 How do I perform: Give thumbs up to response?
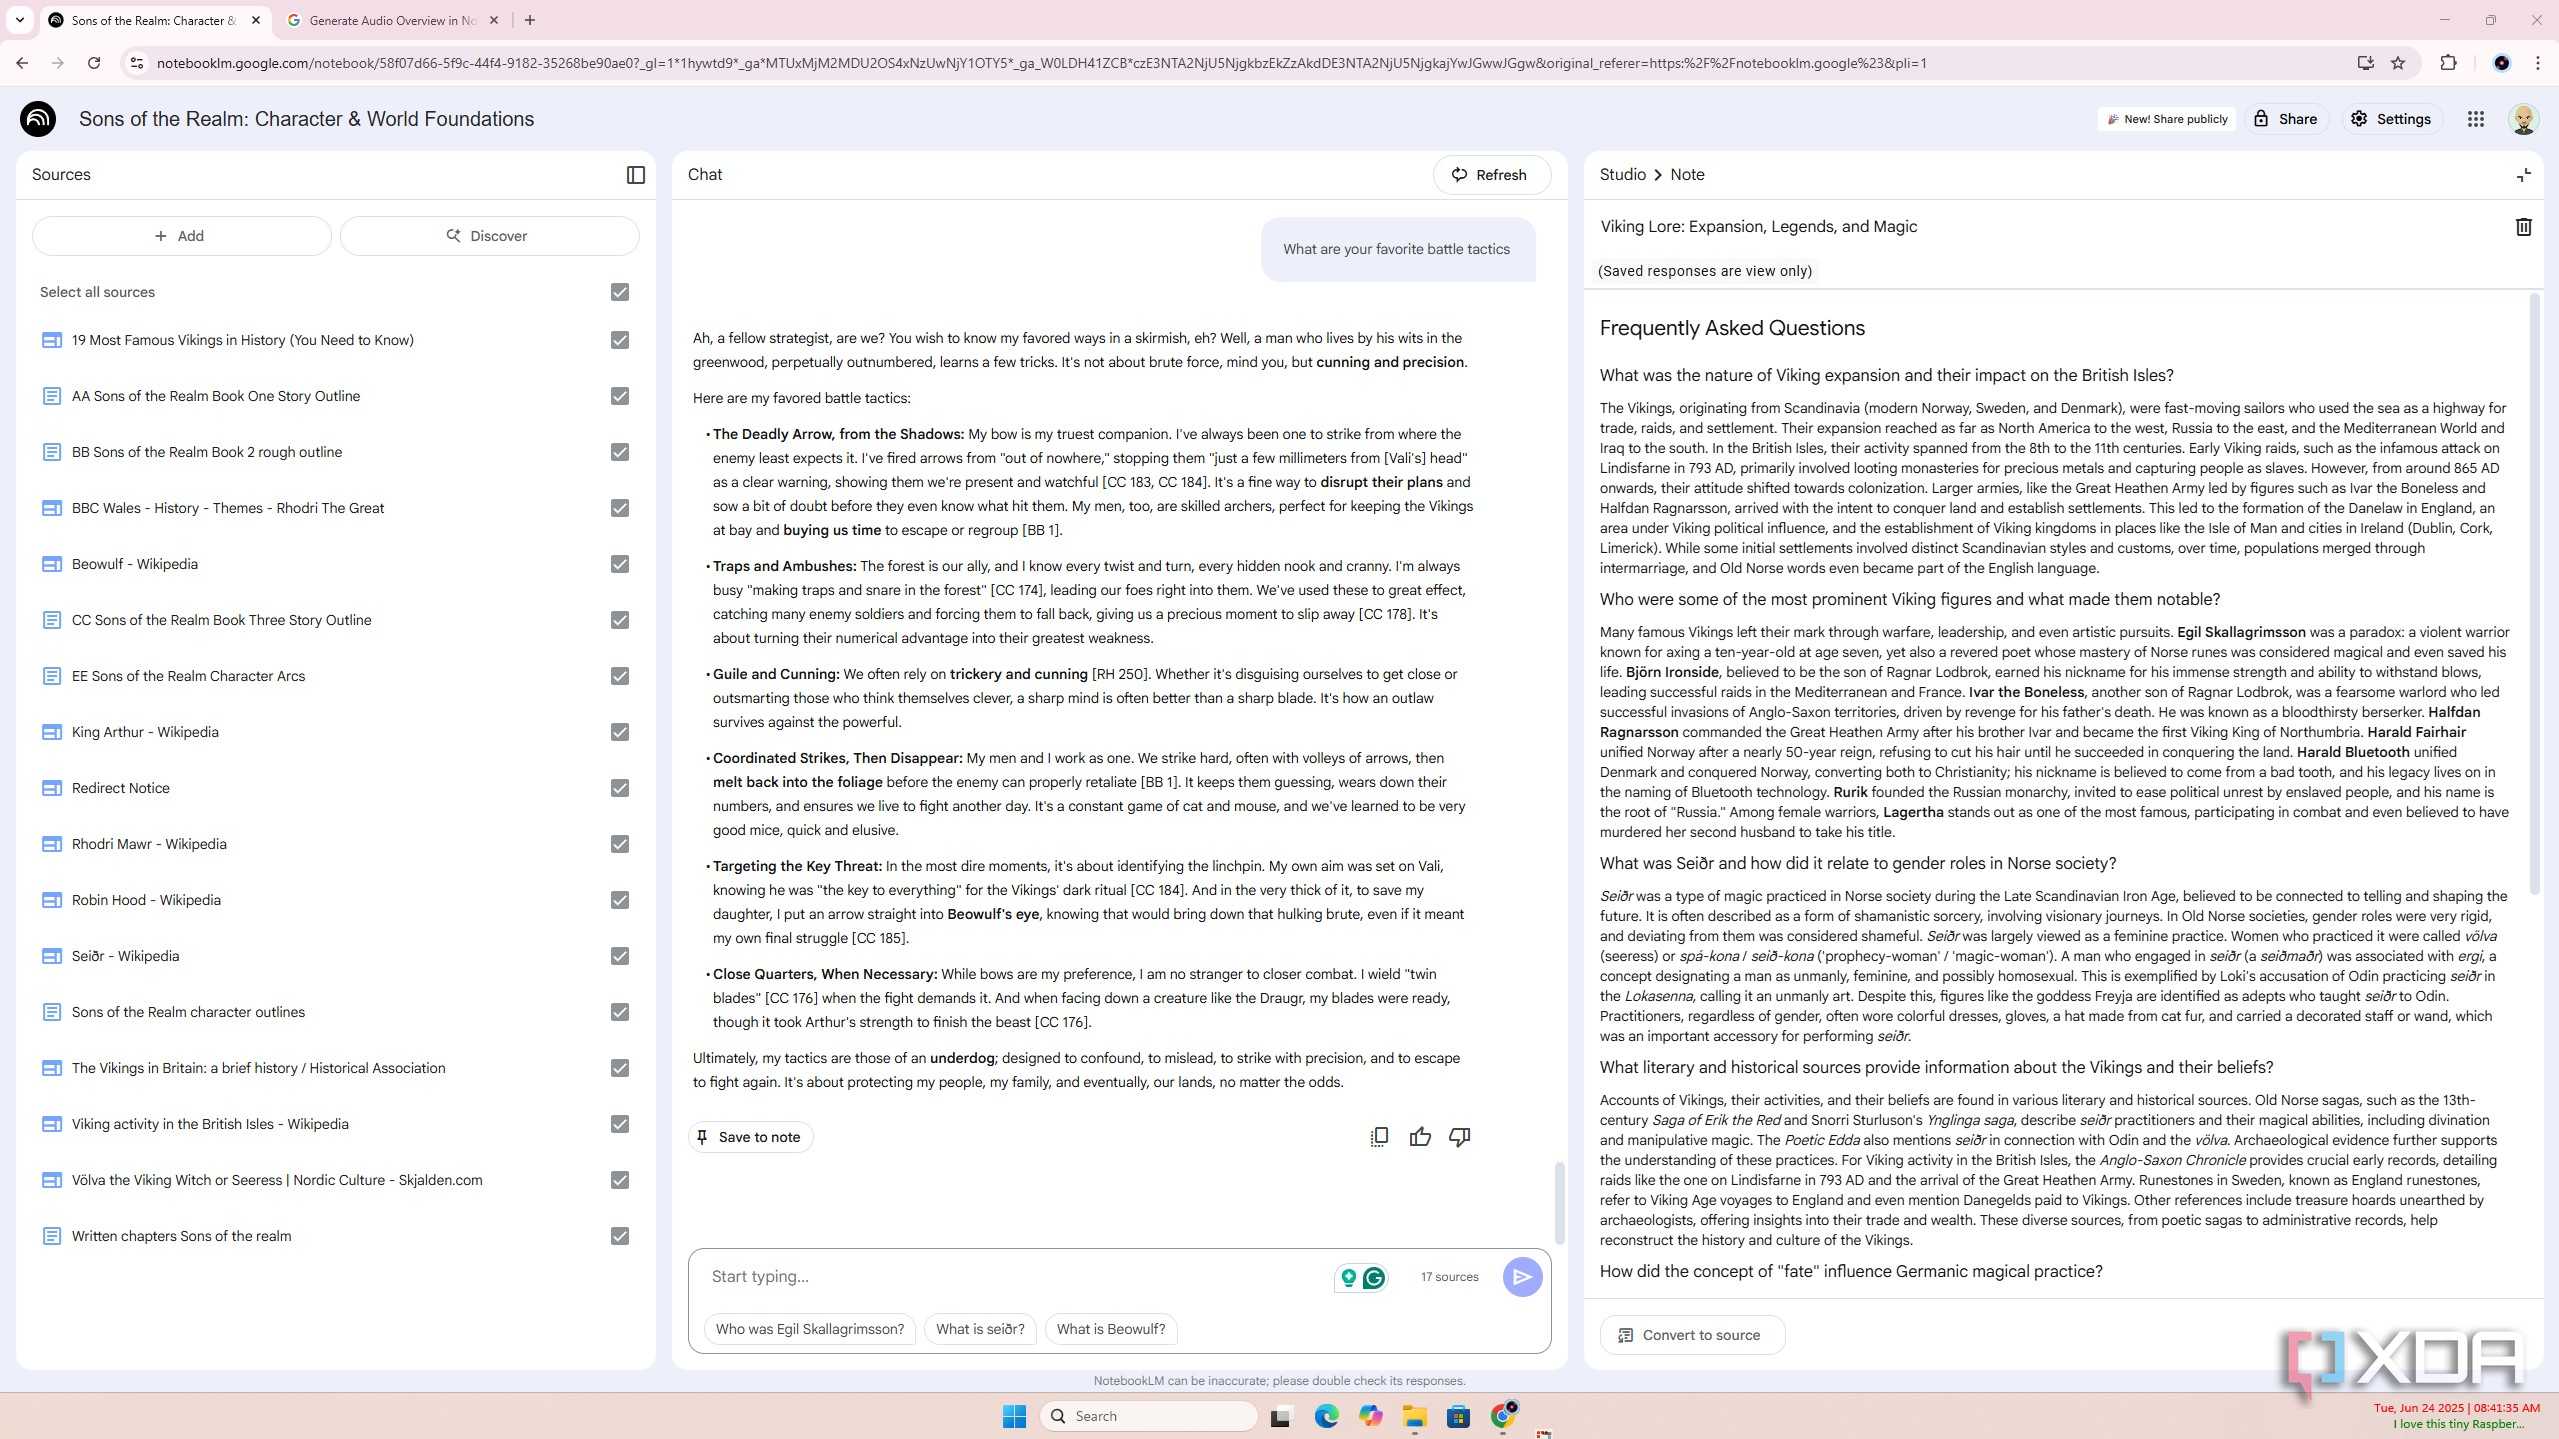click(x=1420, y=1137)
